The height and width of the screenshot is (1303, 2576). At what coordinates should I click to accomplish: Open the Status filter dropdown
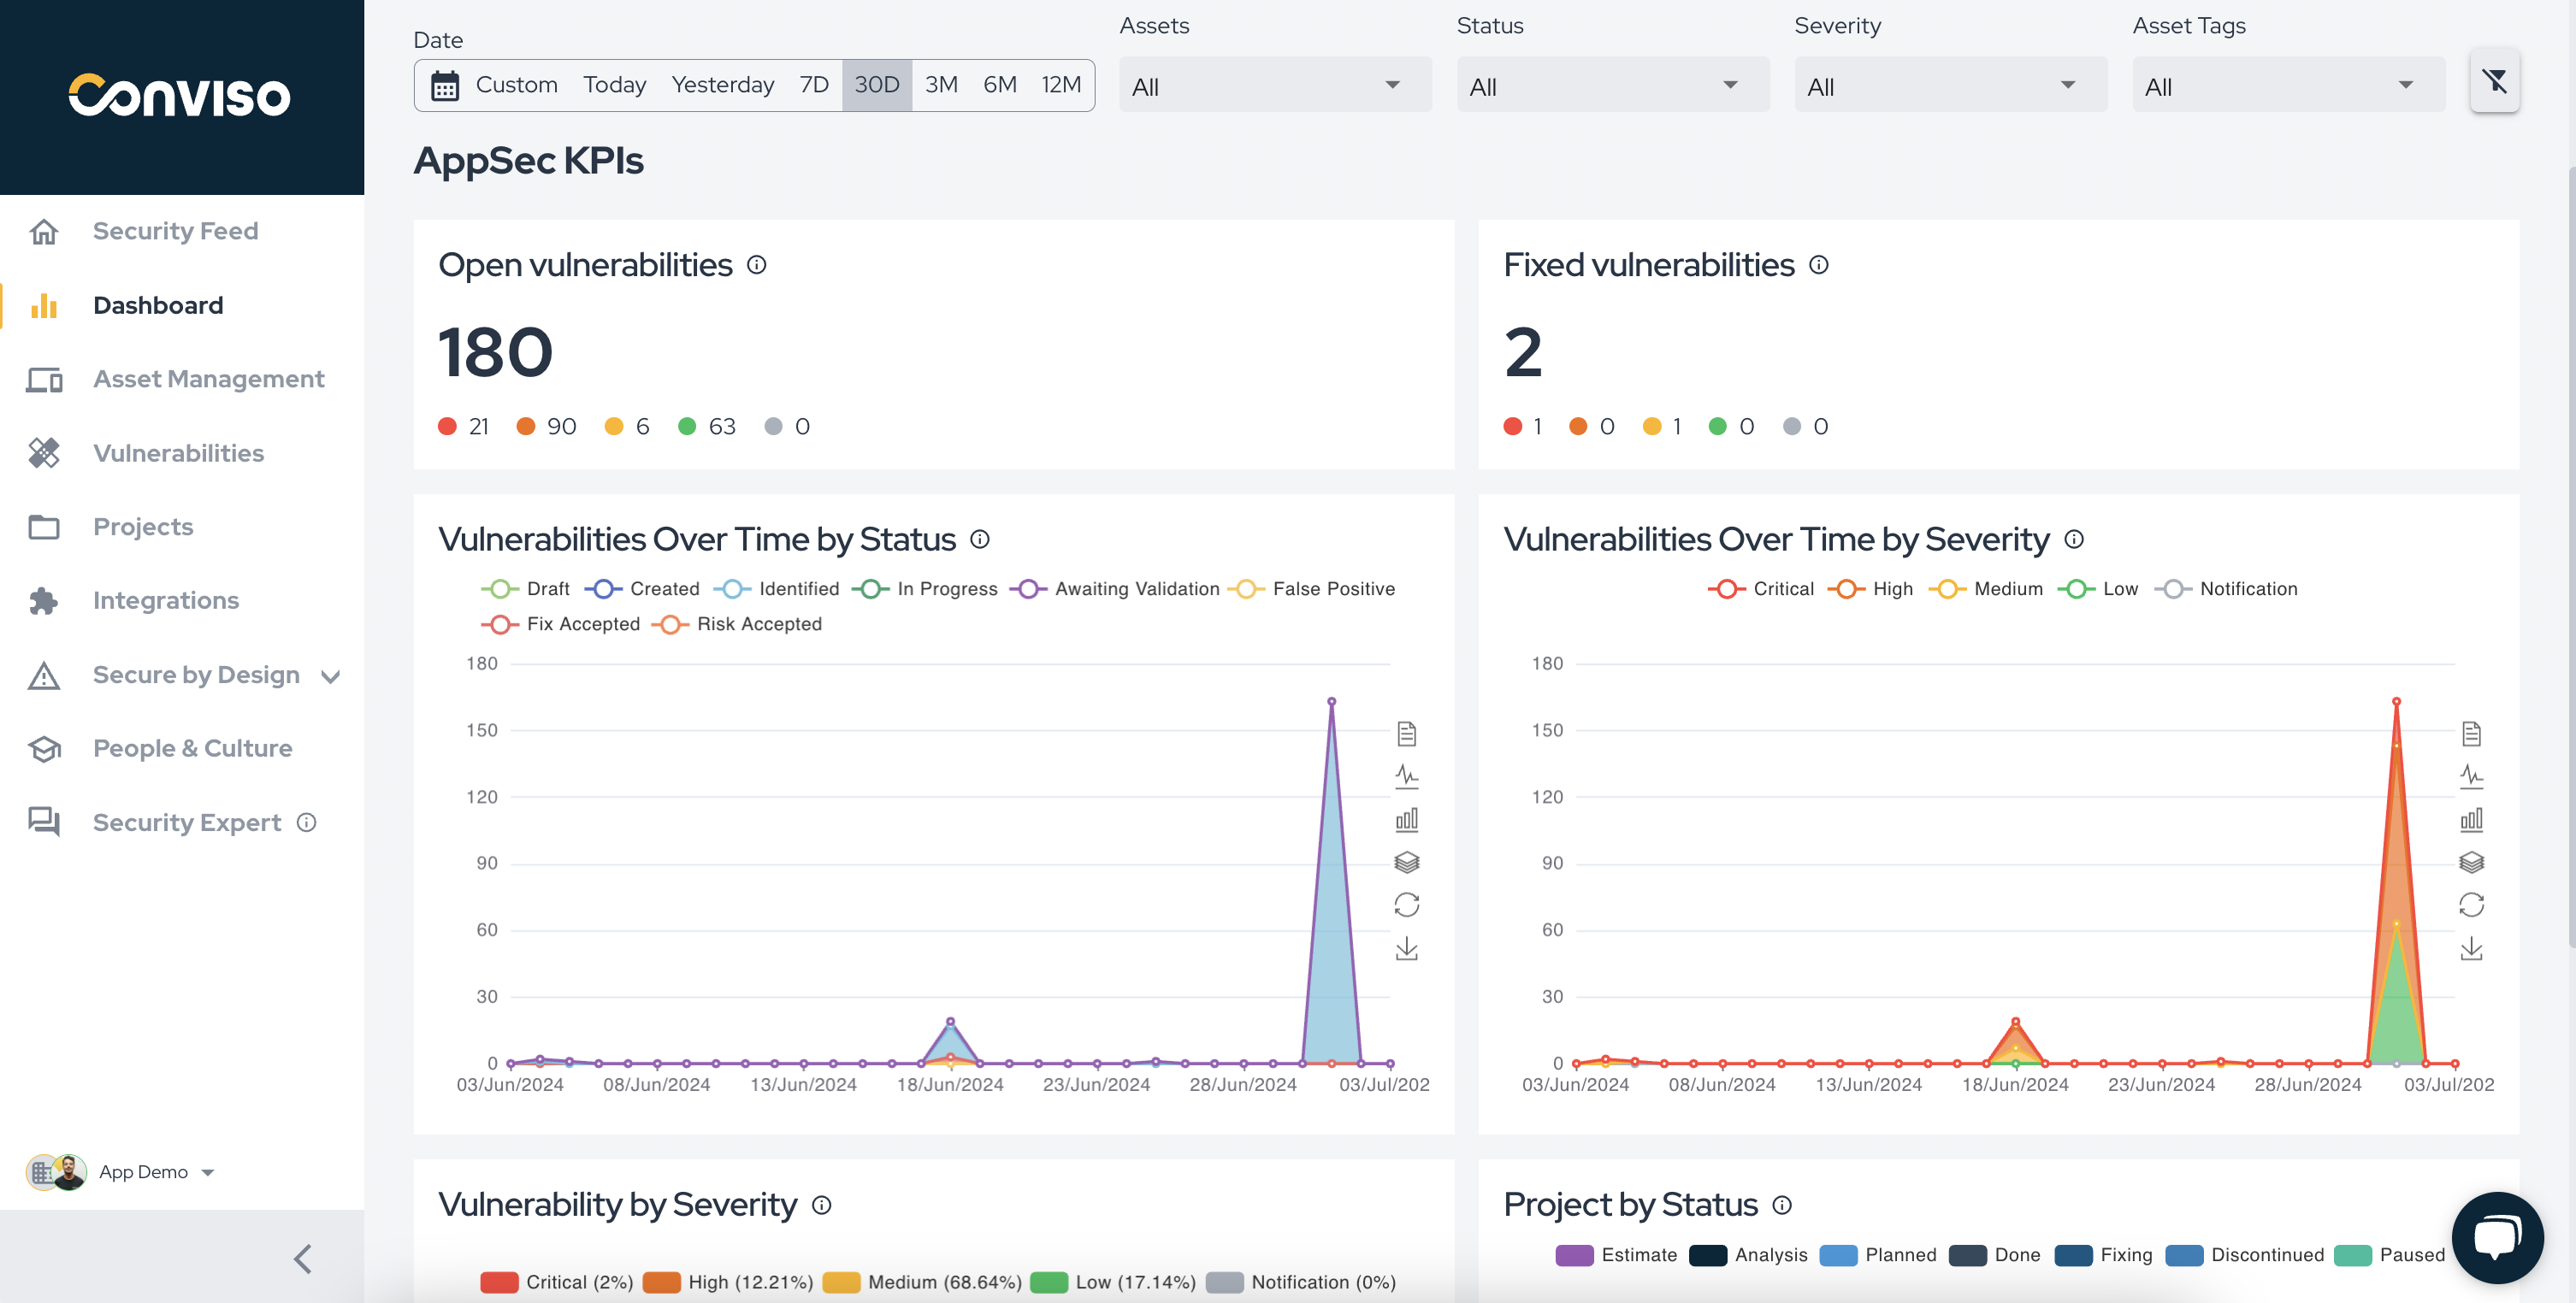[x=1613, y=85]
